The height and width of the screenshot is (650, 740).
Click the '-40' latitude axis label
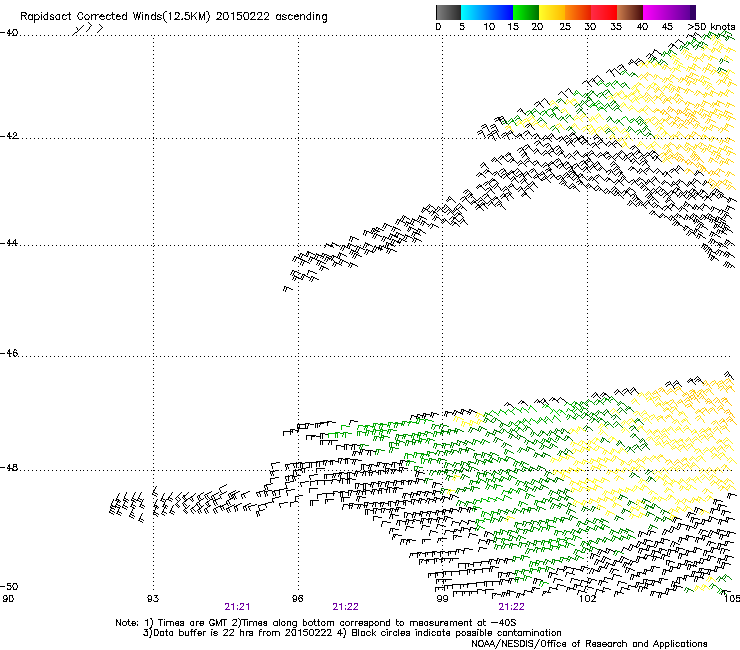(x=9, y=33)
